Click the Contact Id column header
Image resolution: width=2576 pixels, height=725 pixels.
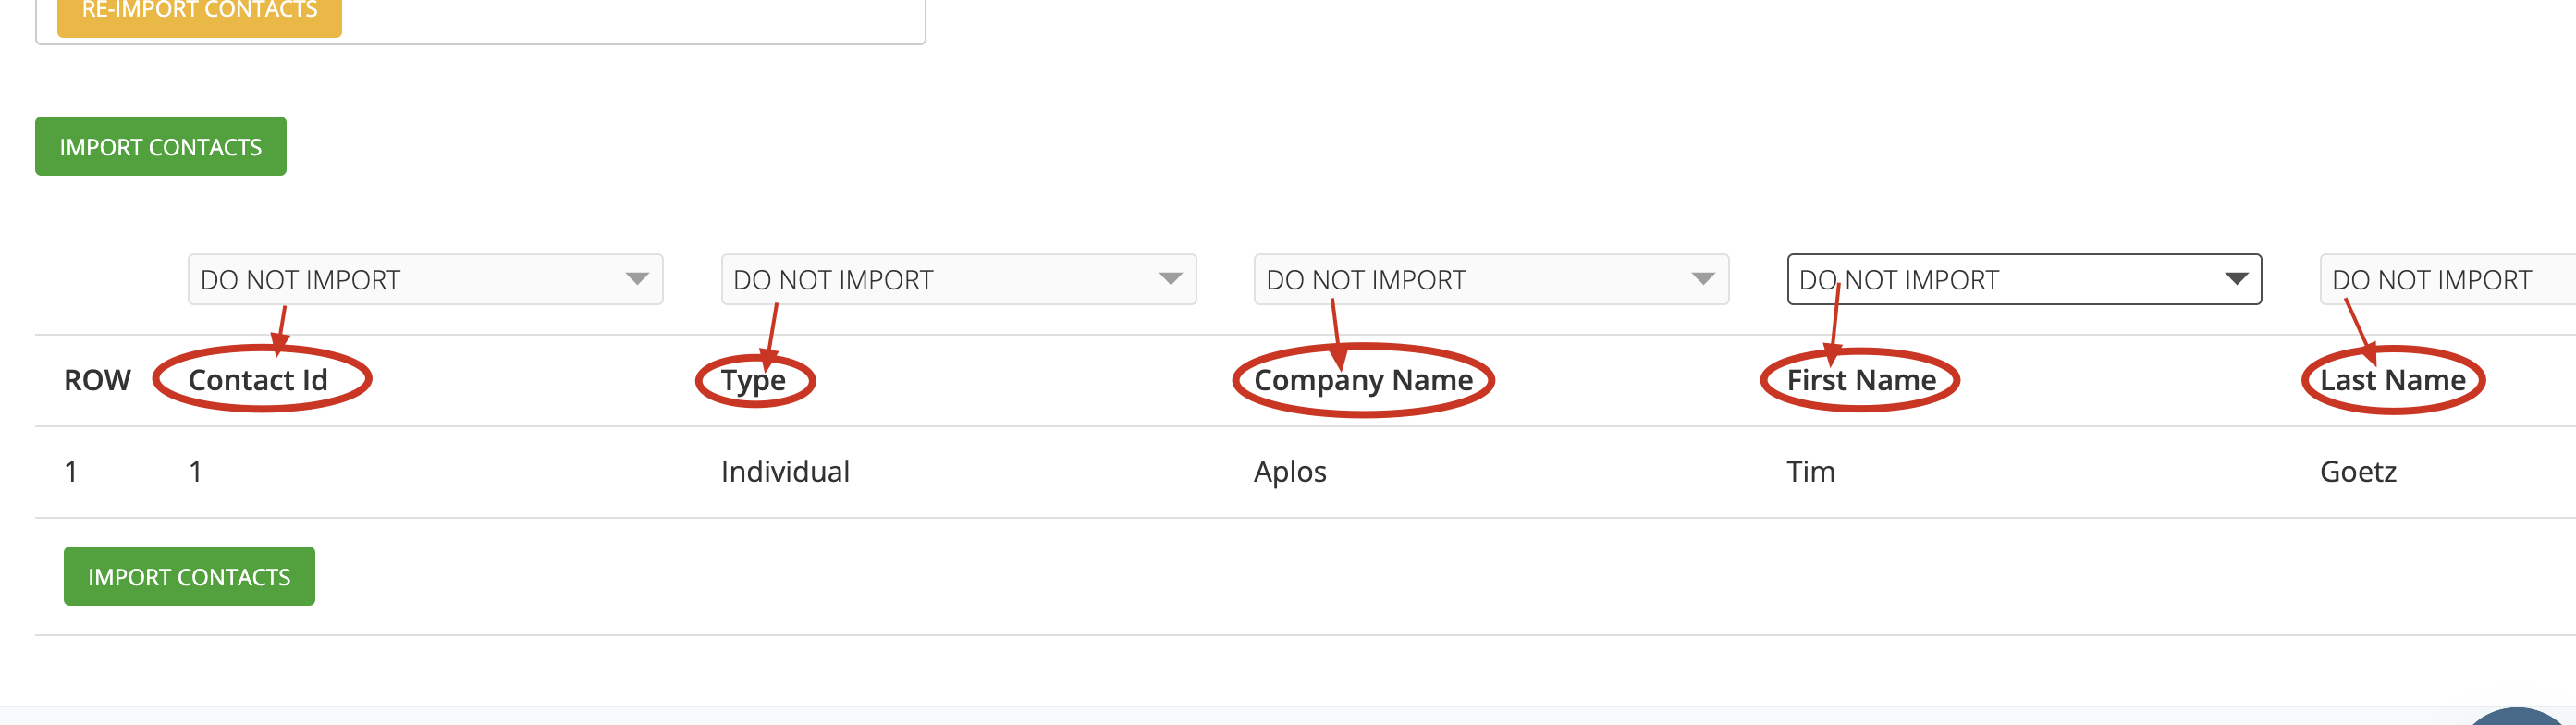[x=258, y=380]
